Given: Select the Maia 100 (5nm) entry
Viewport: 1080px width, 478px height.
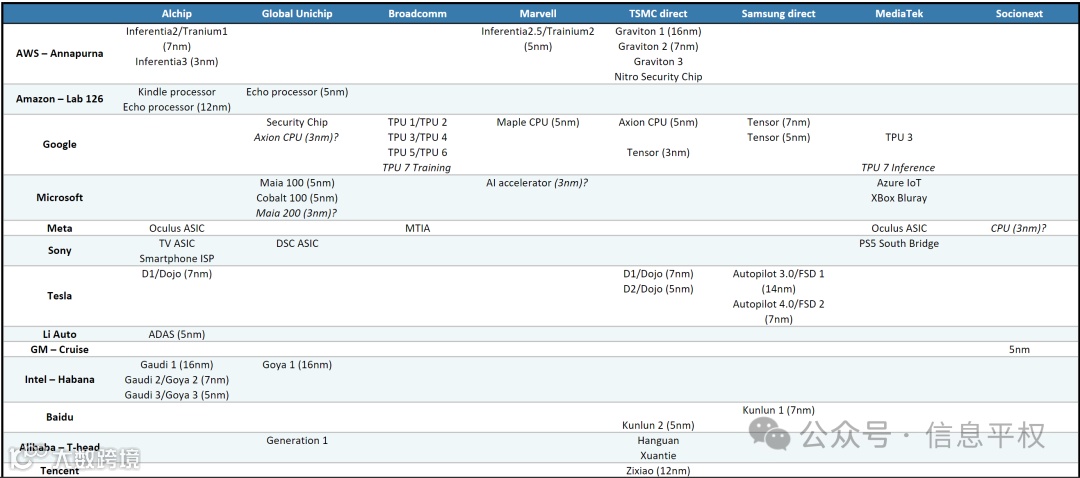Looking at the screenshot, I should [297, 183].
